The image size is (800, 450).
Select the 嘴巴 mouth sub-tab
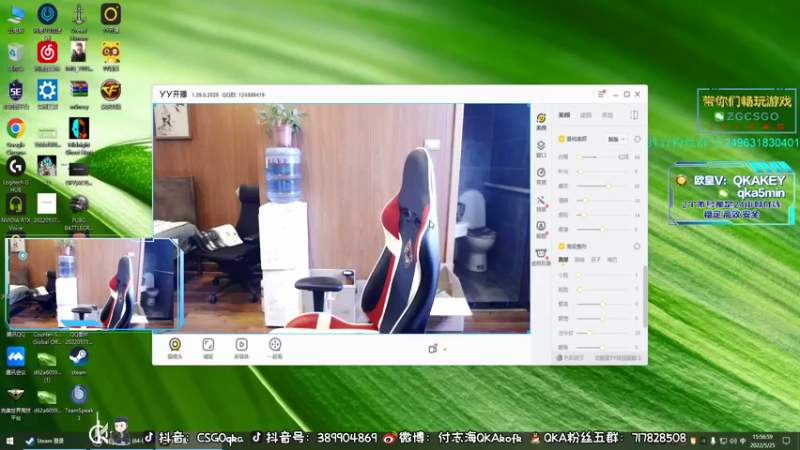(612, 260)
